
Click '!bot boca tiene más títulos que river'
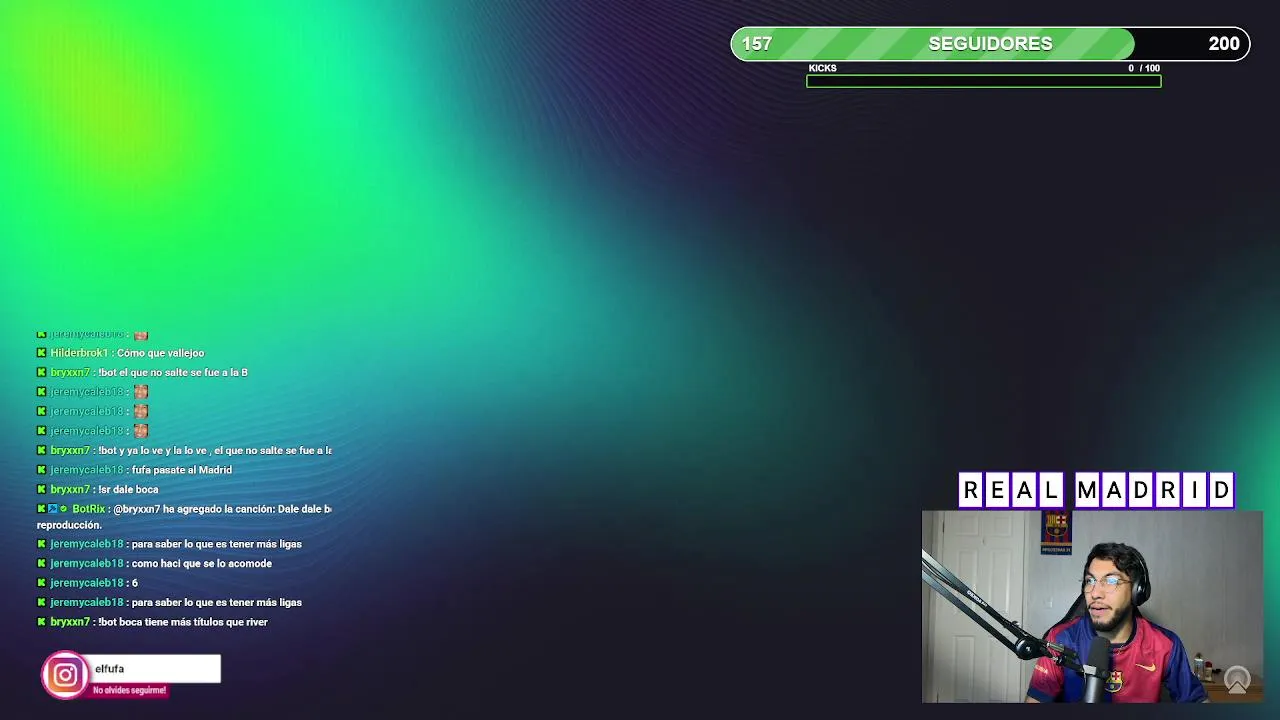tap(183, 622)
